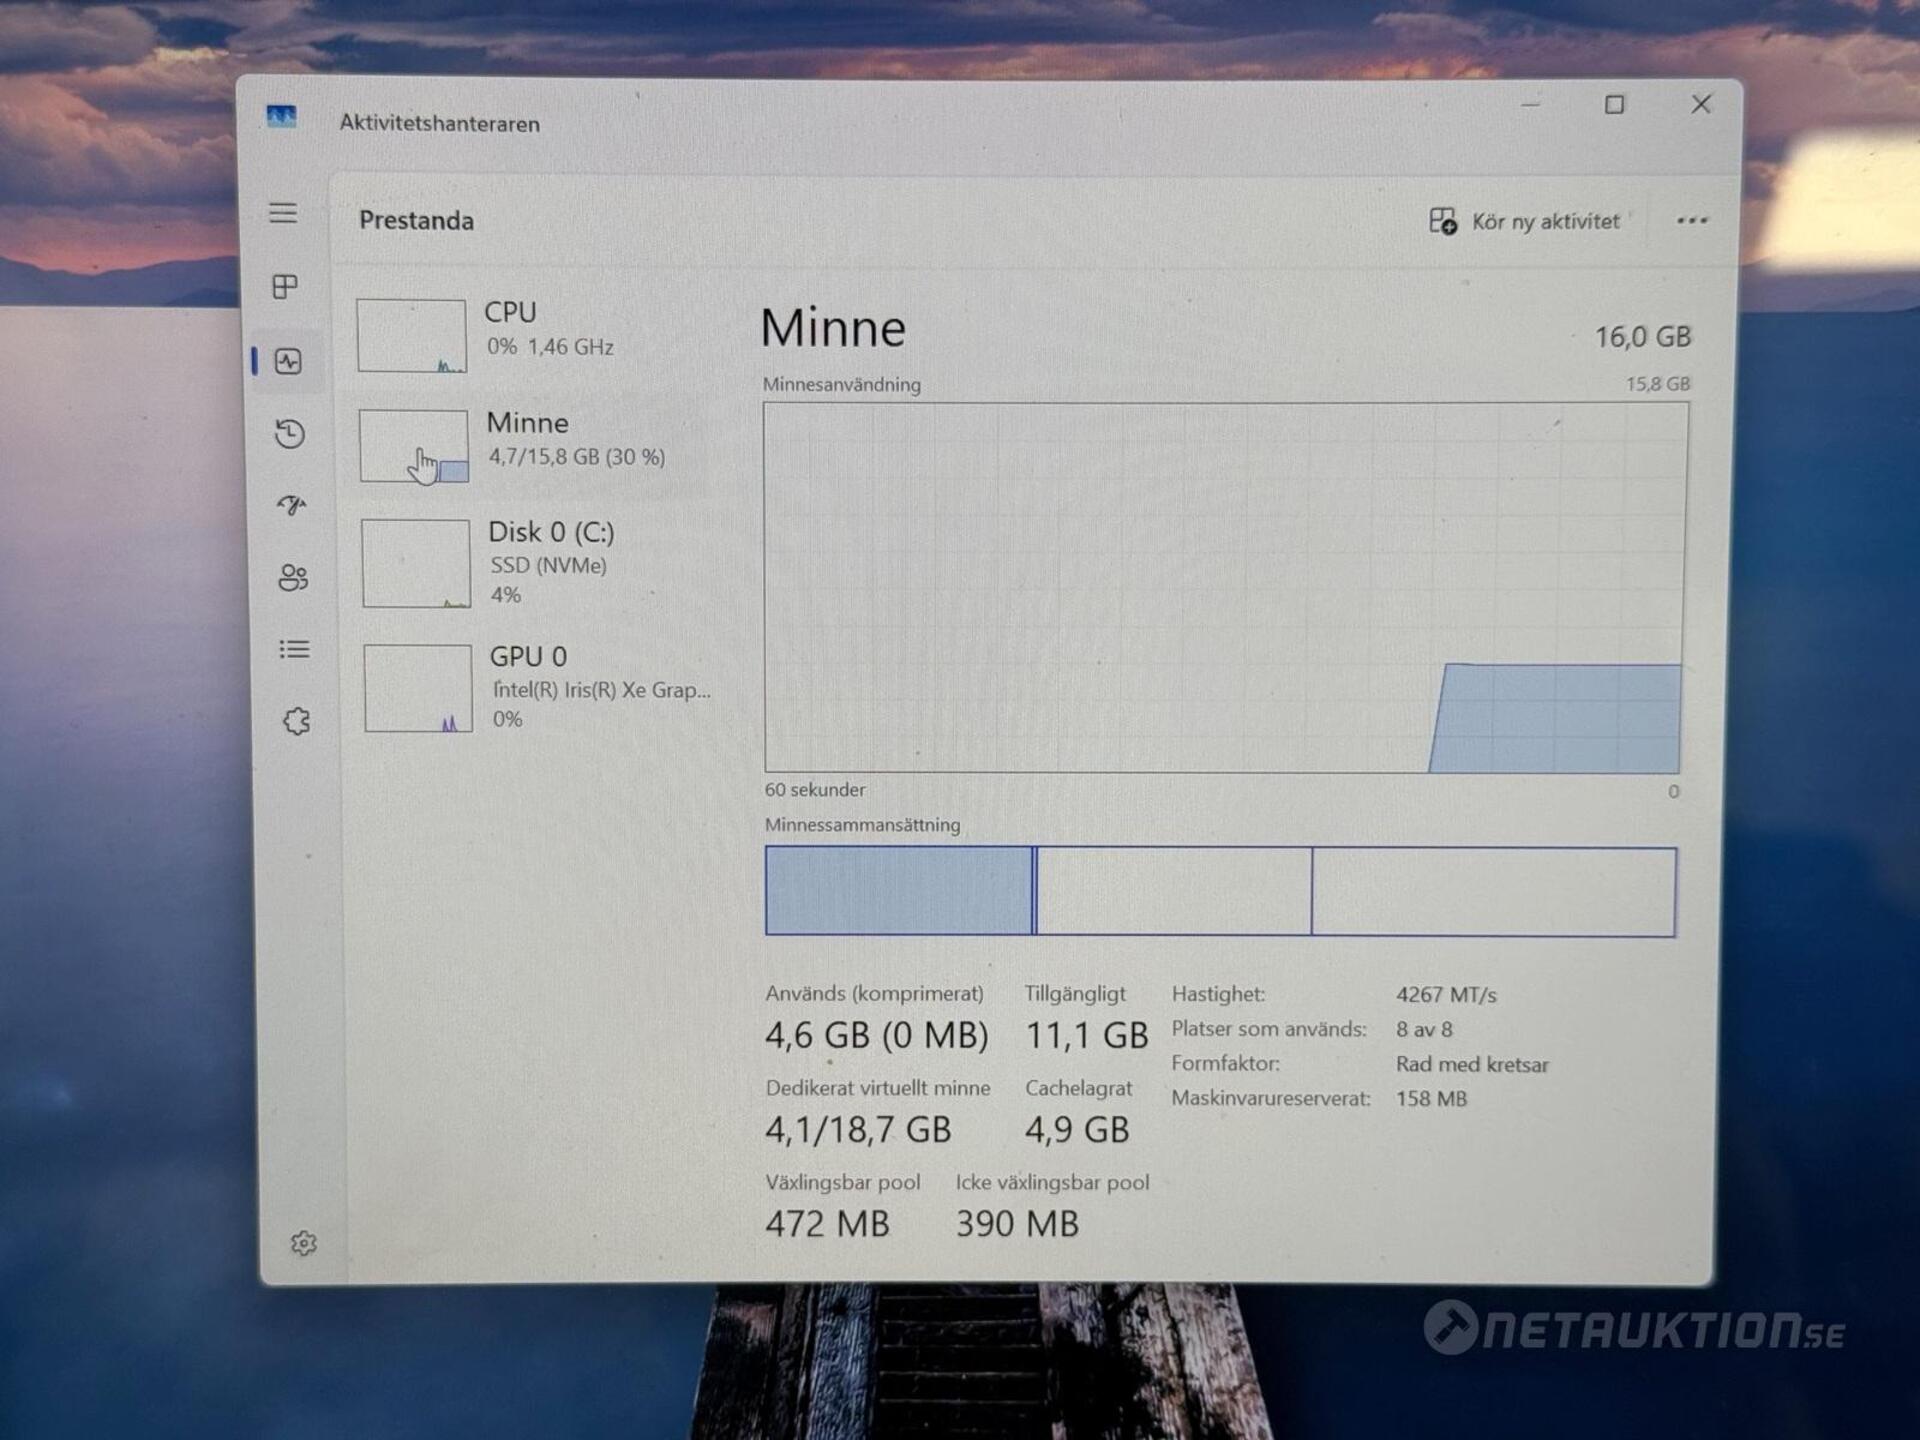Viewport: 1920px width, 1440px height.
Task: Open the three-dot more options menu
Action: [x=1692, y=221]
